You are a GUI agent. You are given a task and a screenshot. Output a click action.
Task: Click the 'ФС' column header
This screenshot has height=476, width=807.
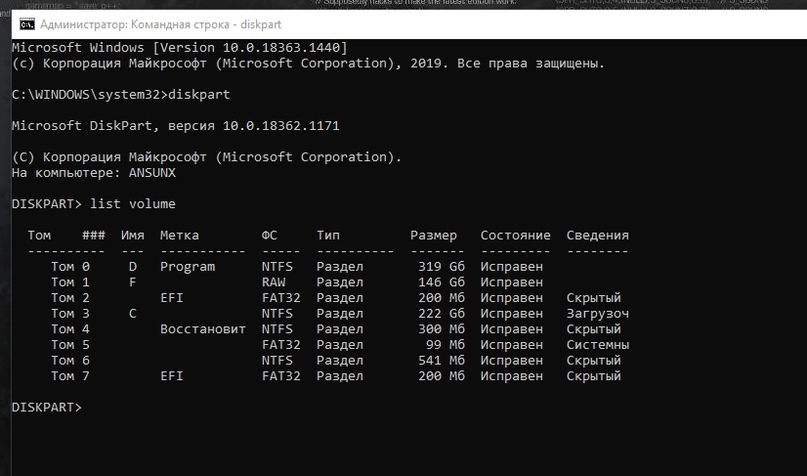pyautogui.click(x=269, y=235)
